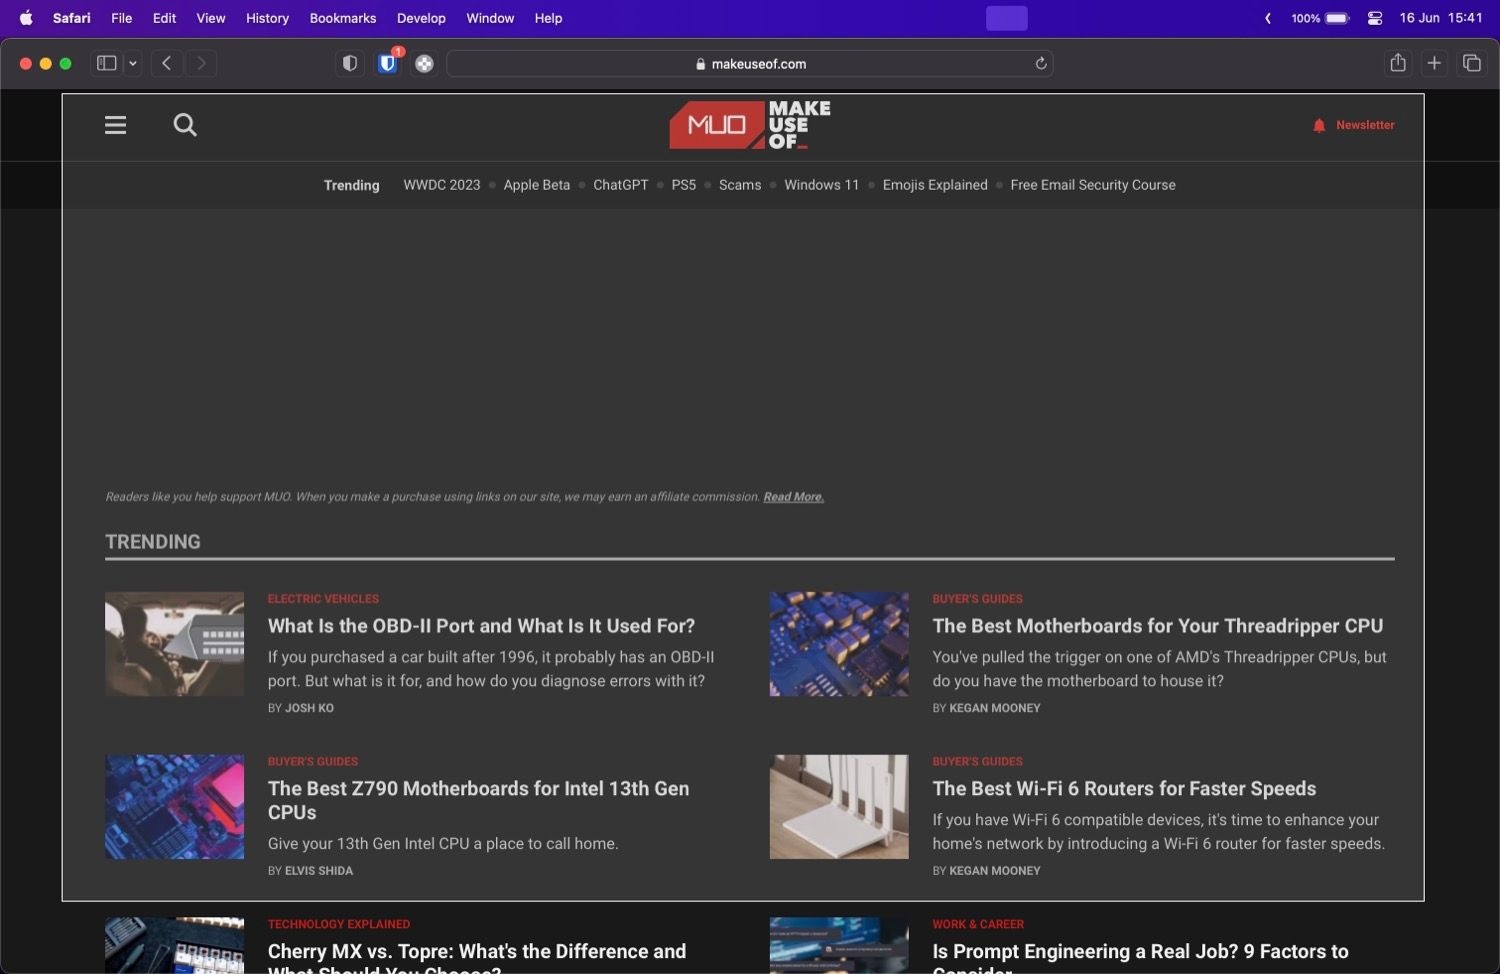Image resolution: width=1500 pixels, height=974 pixels.
Task: Open the Develop menu
Action: 421,18
